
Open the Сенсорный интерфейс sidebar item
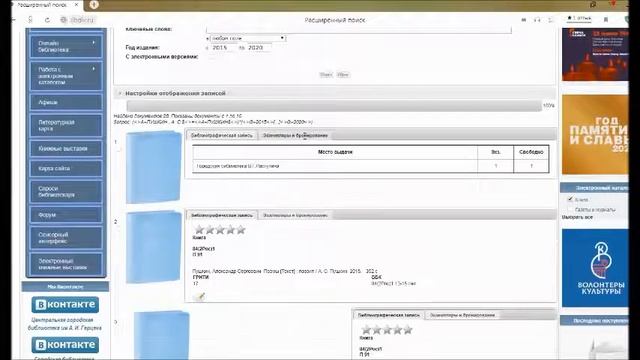coord(66,238)
